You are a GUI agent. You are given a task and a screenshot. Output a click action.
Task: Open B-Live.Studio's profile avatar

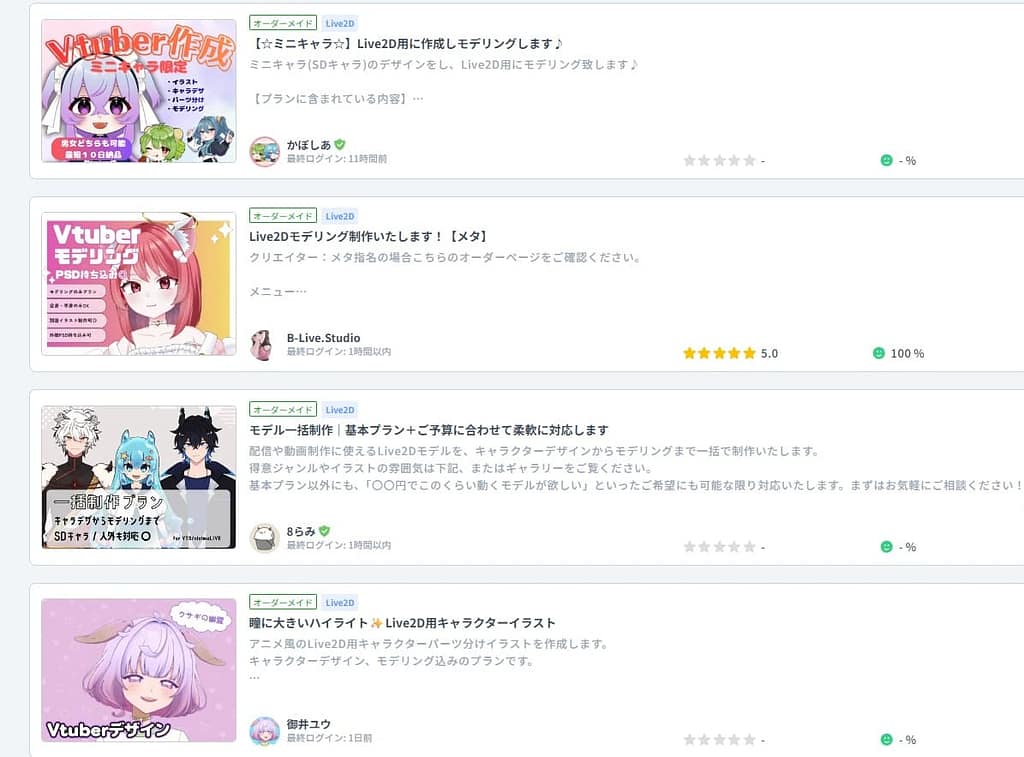click(x=264, y=345)
